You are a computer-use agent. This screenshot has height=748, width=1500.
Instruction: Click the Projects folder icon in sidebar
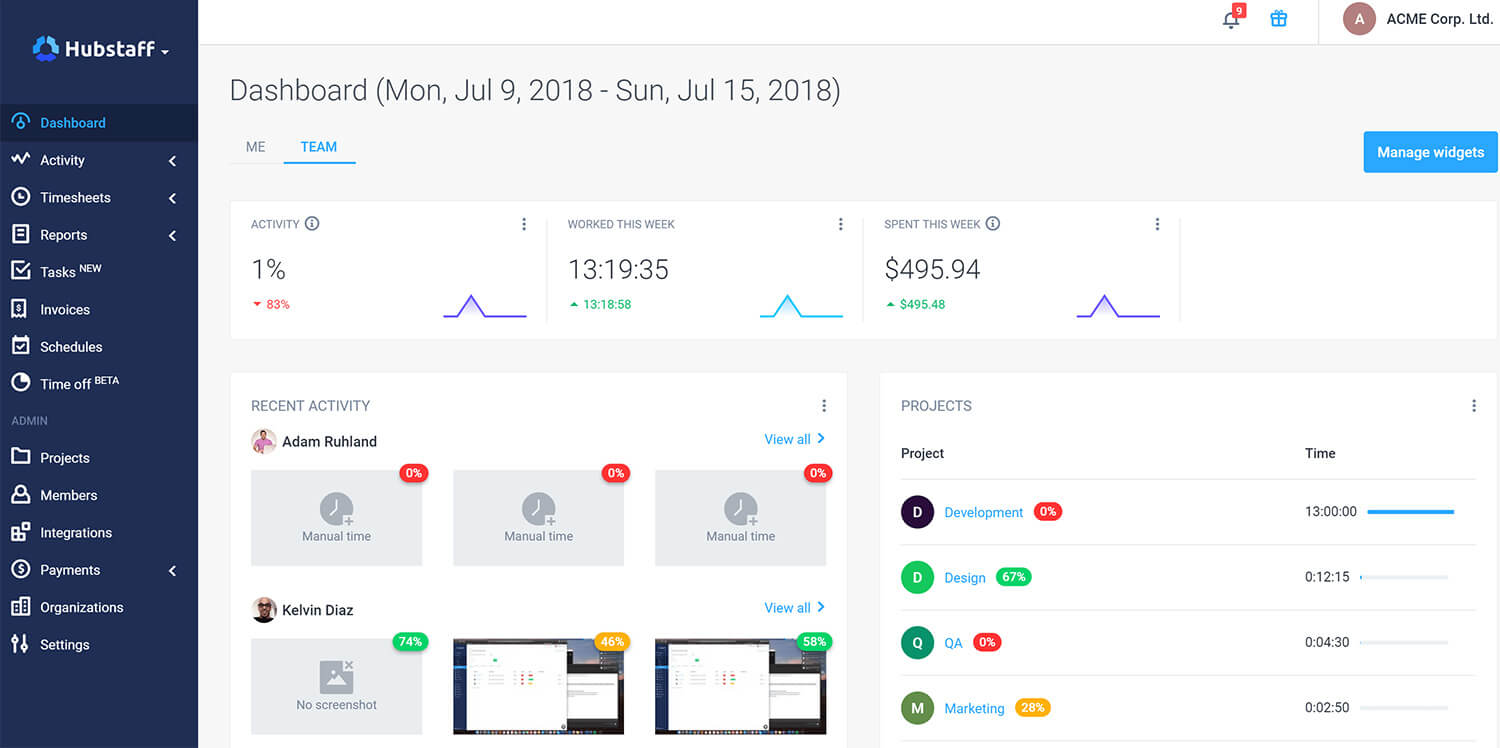20,457
